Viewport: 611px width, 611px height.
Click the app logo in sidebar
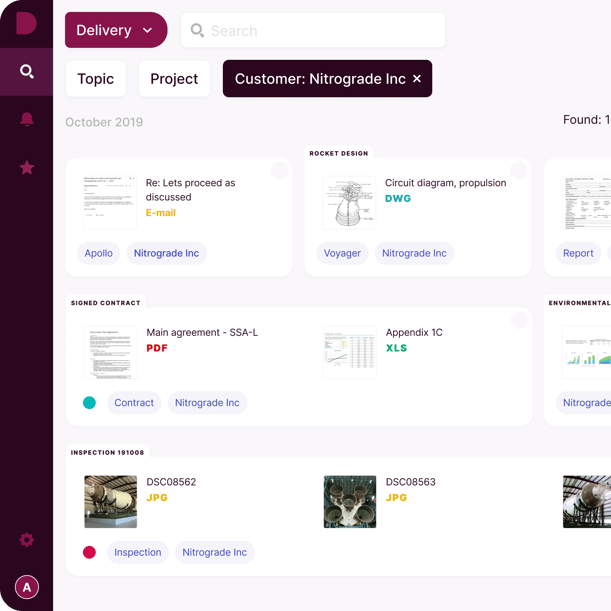pos(26,23)
